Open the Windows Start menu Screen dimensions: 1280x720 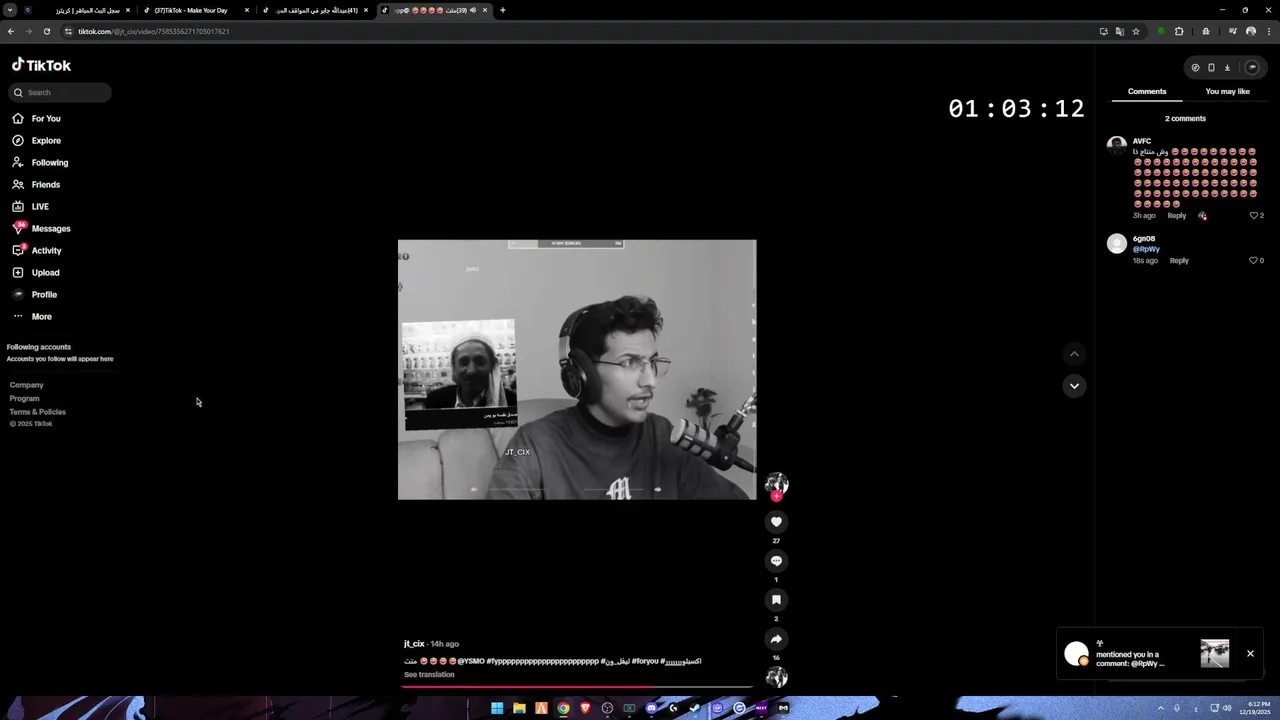coord(497,708)
